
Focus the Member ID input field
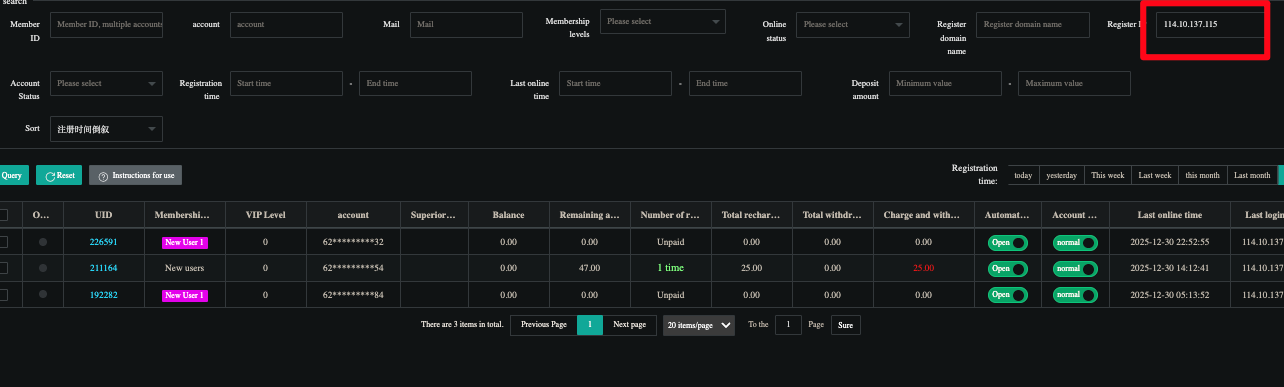106,24
